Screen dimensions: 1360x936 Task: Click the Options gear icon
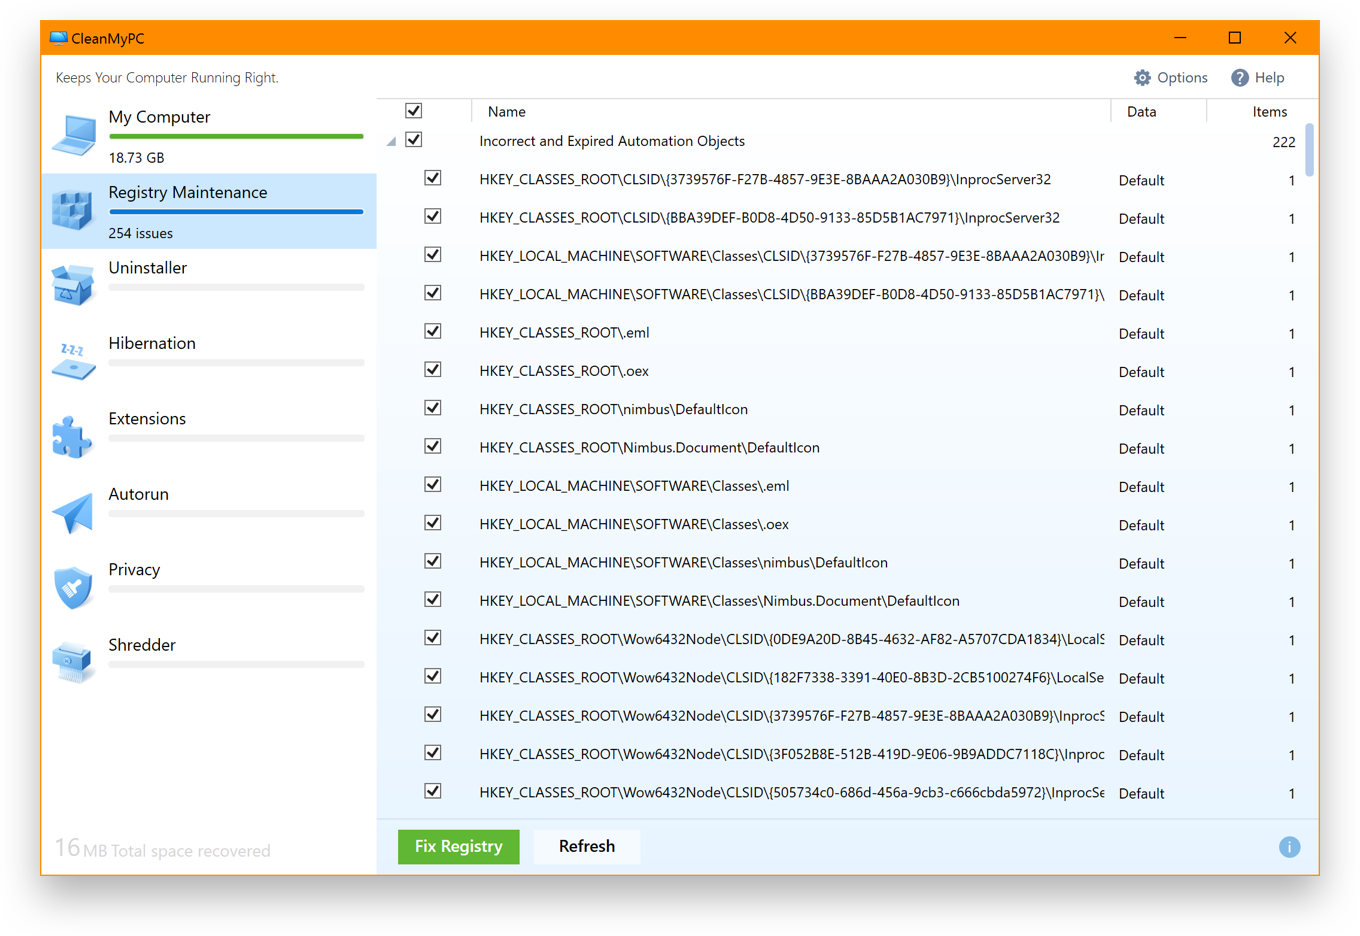[x=1142, y=78]
